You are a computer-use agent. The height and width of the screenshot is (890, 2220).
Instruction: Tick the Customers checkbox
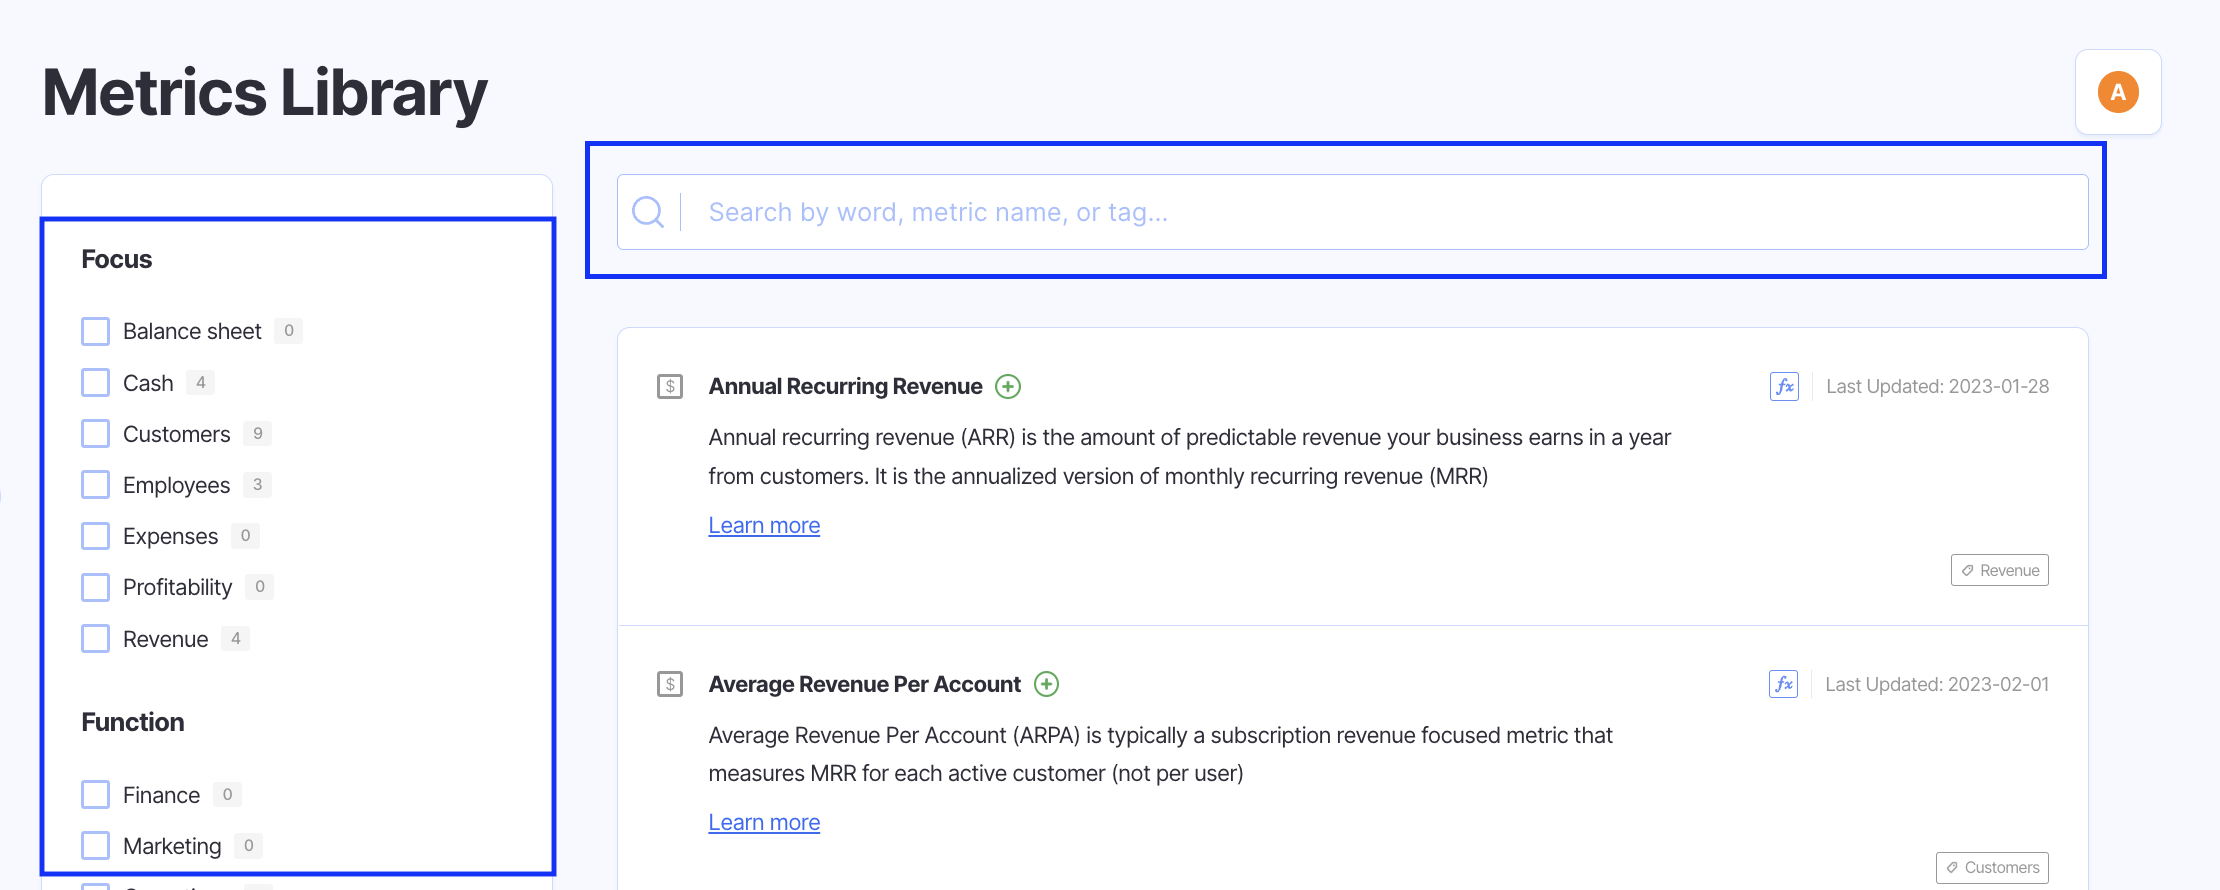[x=96, y=434]
